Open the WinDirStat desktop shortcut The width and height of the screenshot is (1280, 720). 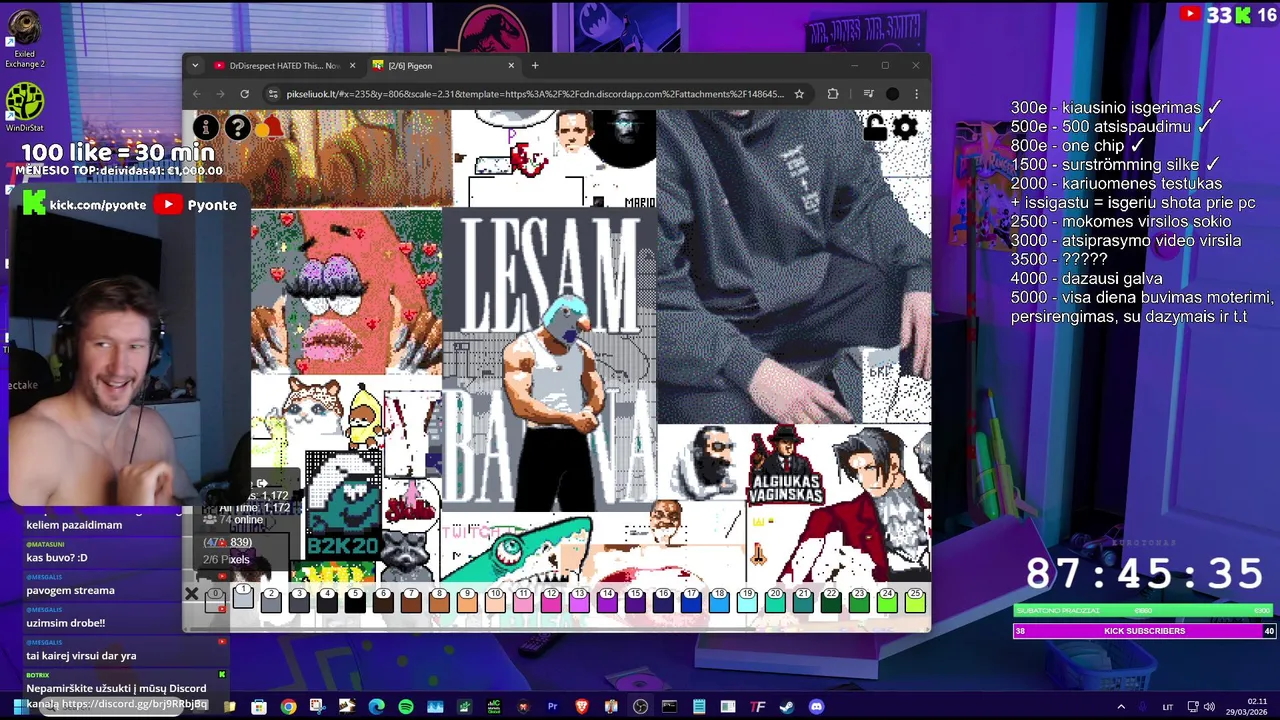[24, 108]
